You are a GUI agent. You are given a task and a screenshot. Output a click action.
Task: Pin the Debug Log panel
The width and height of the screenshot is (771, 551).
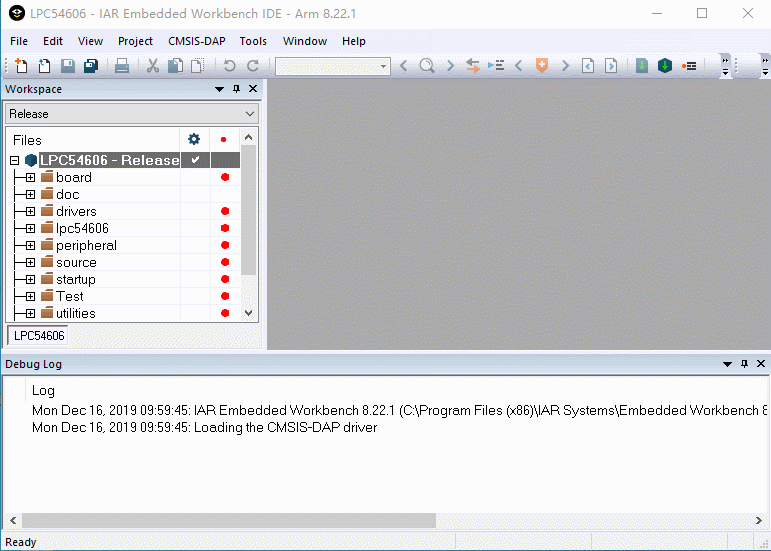click(x=744, y=364)
